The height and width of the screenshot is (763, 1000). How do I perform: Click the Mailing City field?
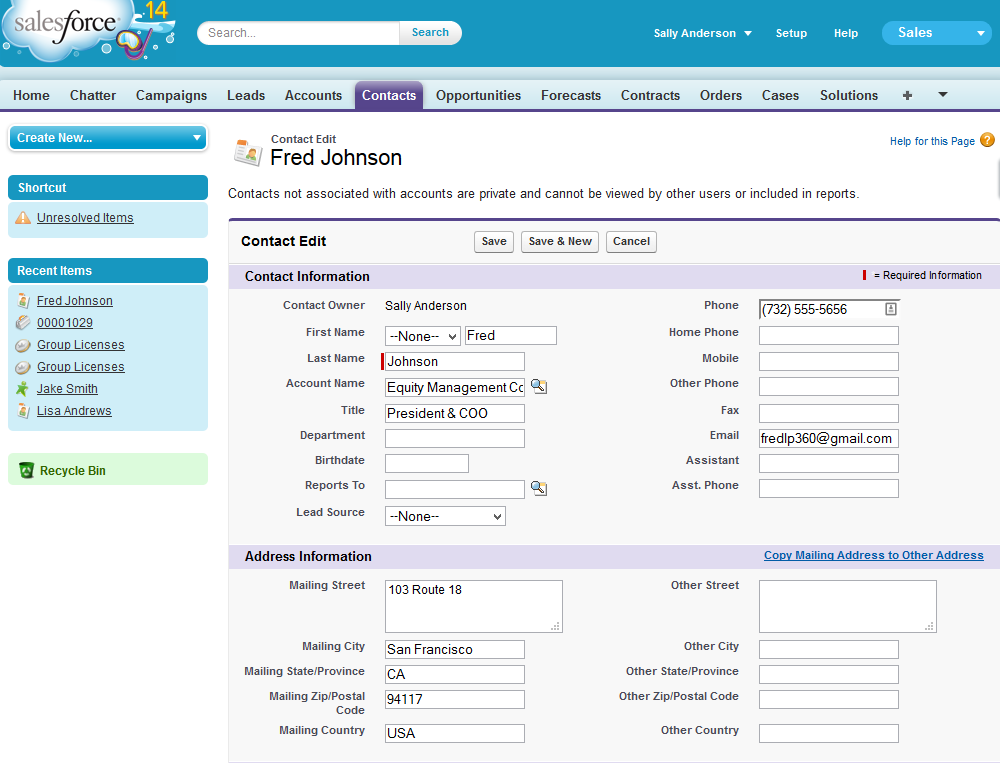pyautogui.click(x=455, y=649)
